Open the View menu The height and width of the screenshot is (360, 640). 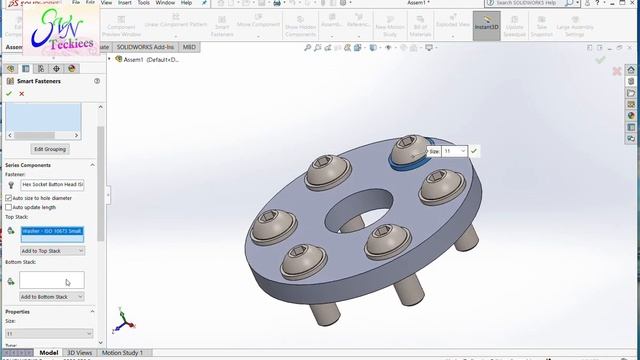pyautogui.click(x=106, y=2)
